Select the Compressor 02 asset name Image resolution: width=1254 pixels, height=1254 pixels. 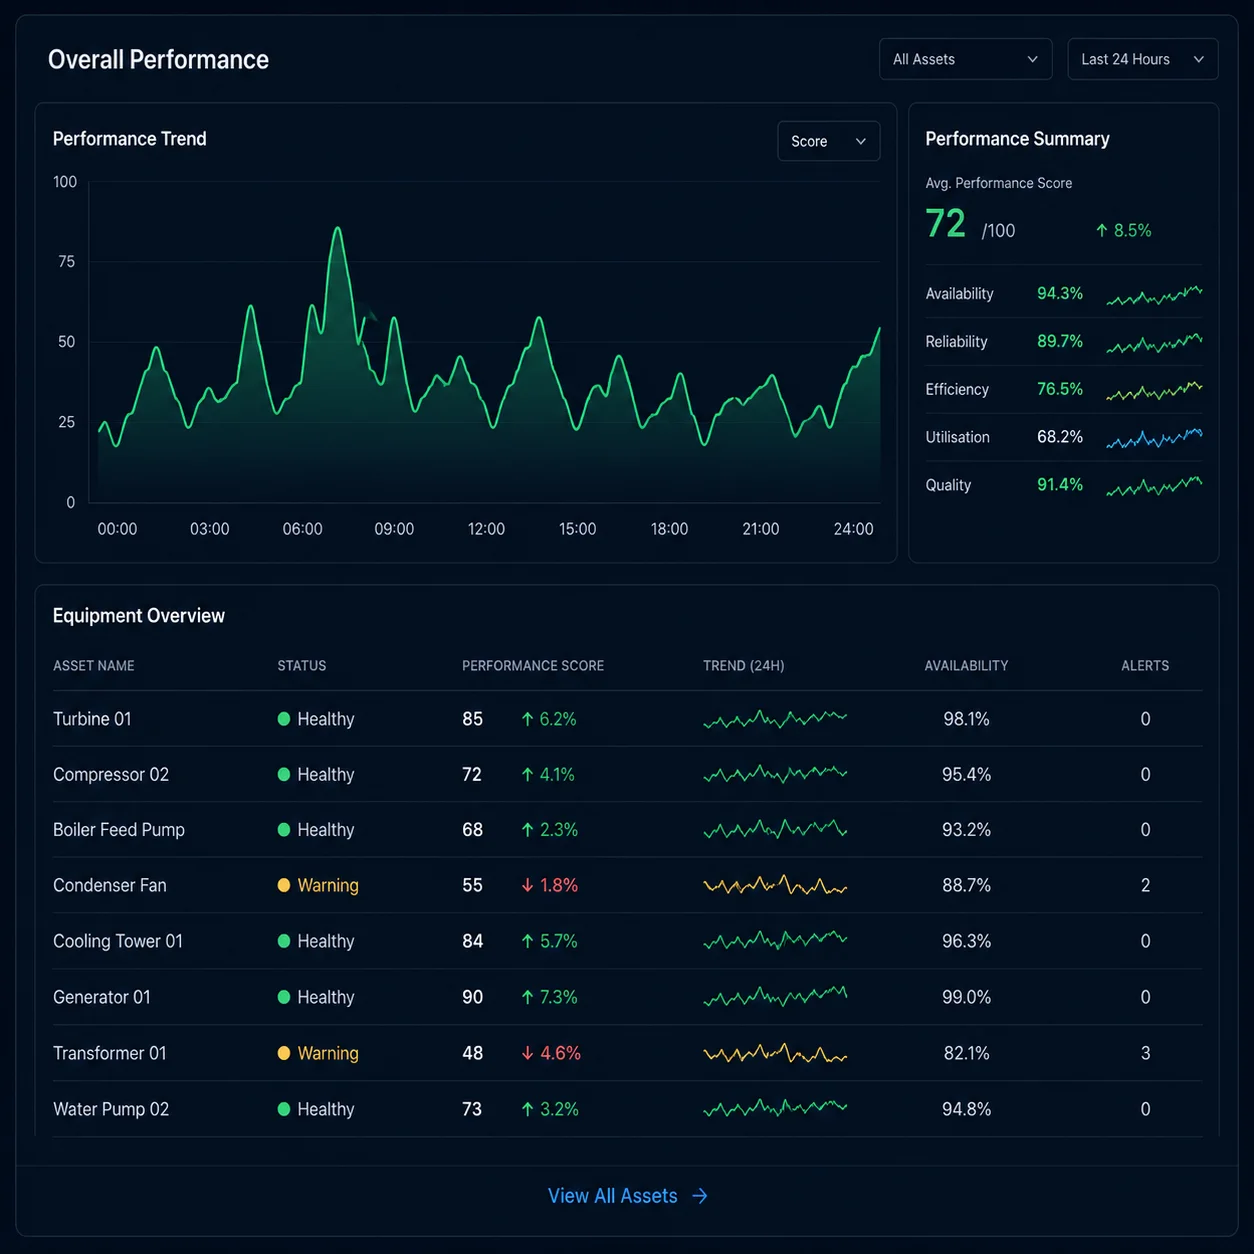click(x=111, y=774)
